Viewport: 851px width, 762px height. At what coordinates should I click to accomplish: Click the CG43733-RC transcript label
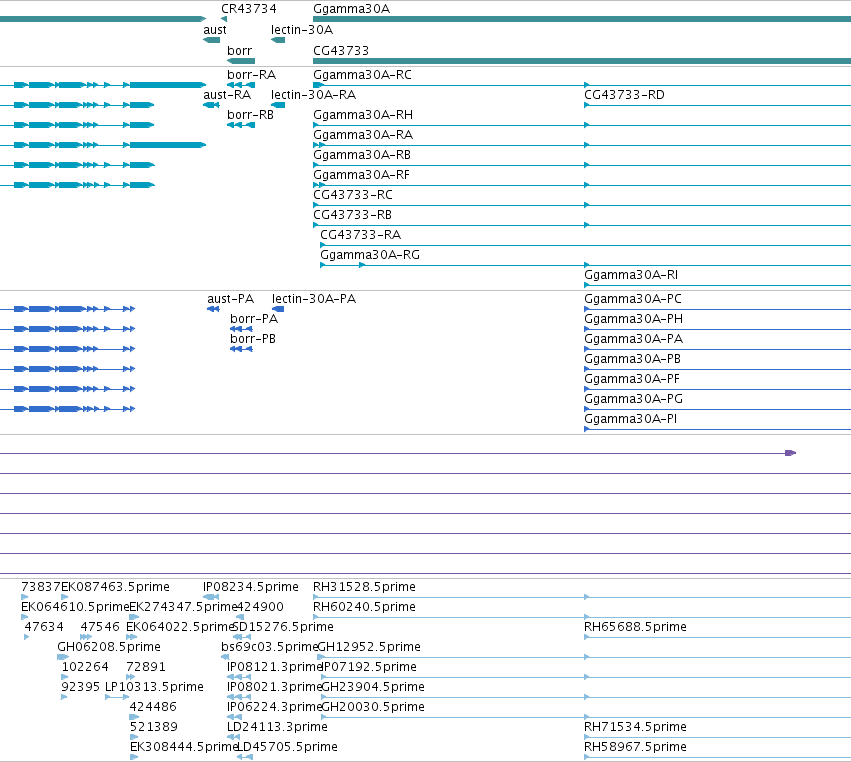click(353, 195)
